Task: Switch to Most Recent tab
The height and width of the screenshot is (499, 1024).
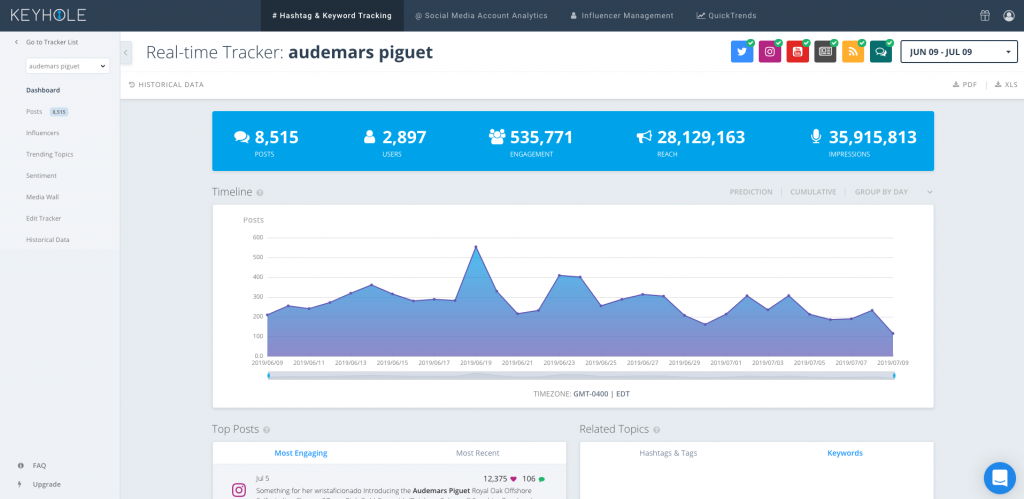Action: tap(477, 453)
